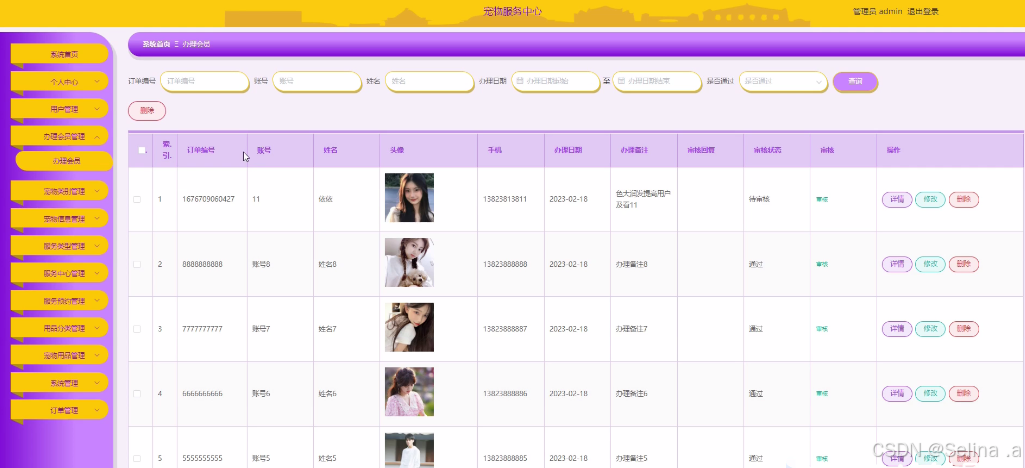Click calendar icon in end date field

point(621,81)
